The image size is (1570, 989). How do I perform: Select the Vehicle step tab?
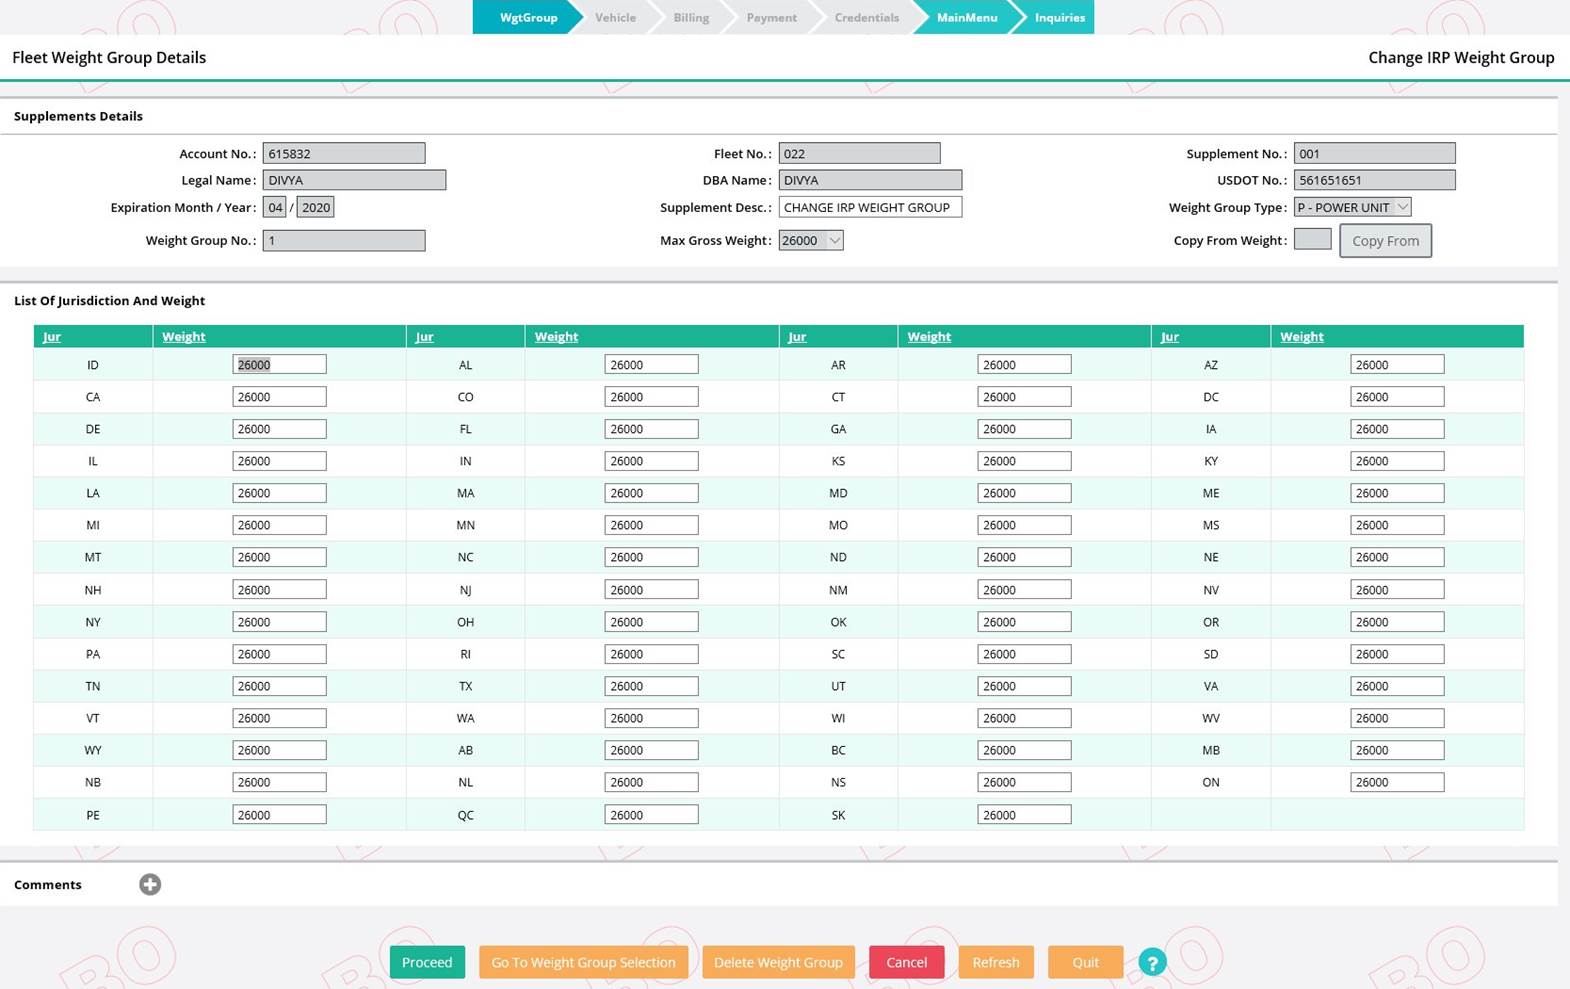[615, 17]
